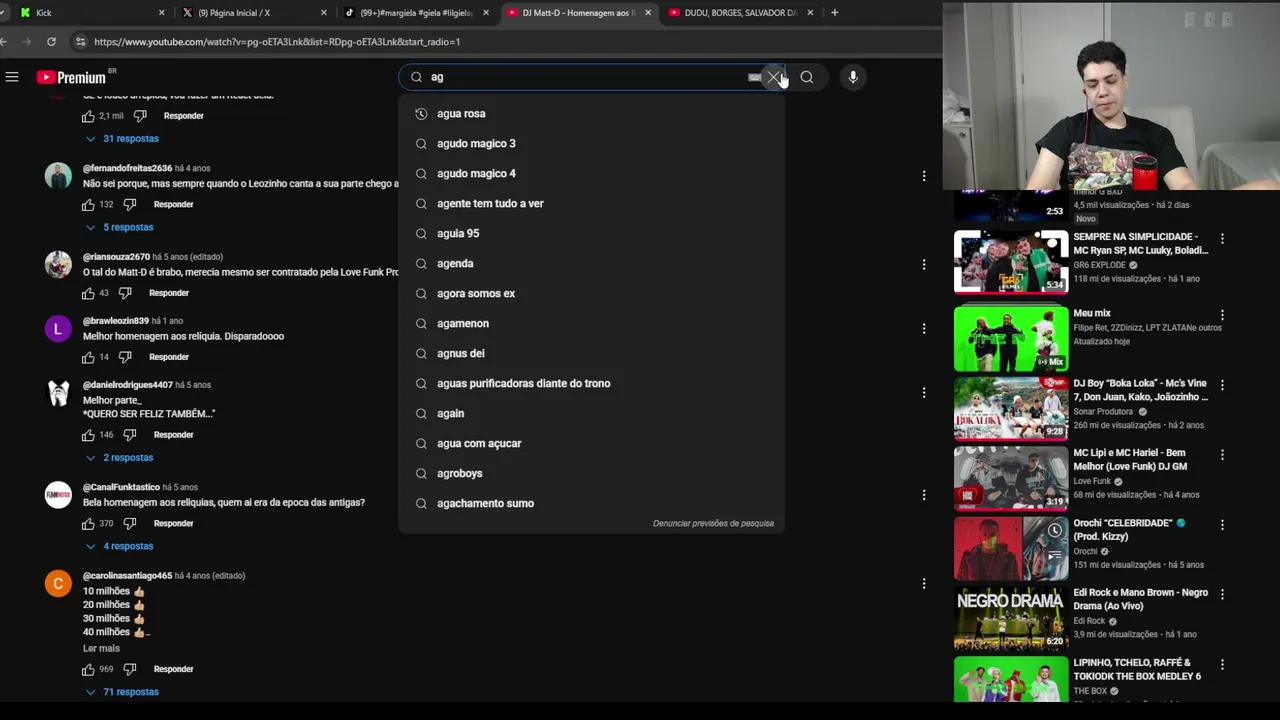Expand '2 respostas' replies
This screenshot has height=720, width=1280.
[x=119, y=458]
